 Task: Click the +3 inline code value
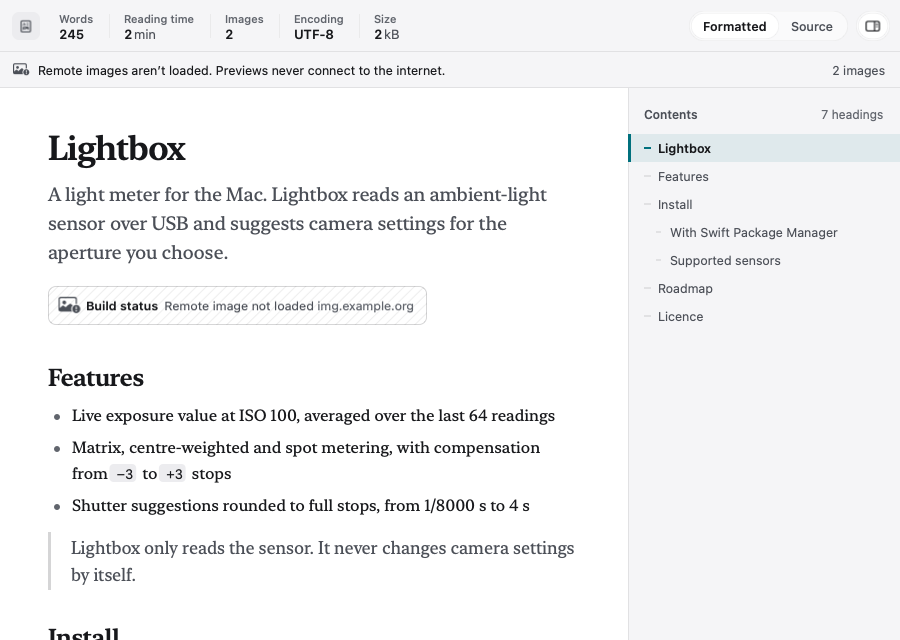coord(174,474)
